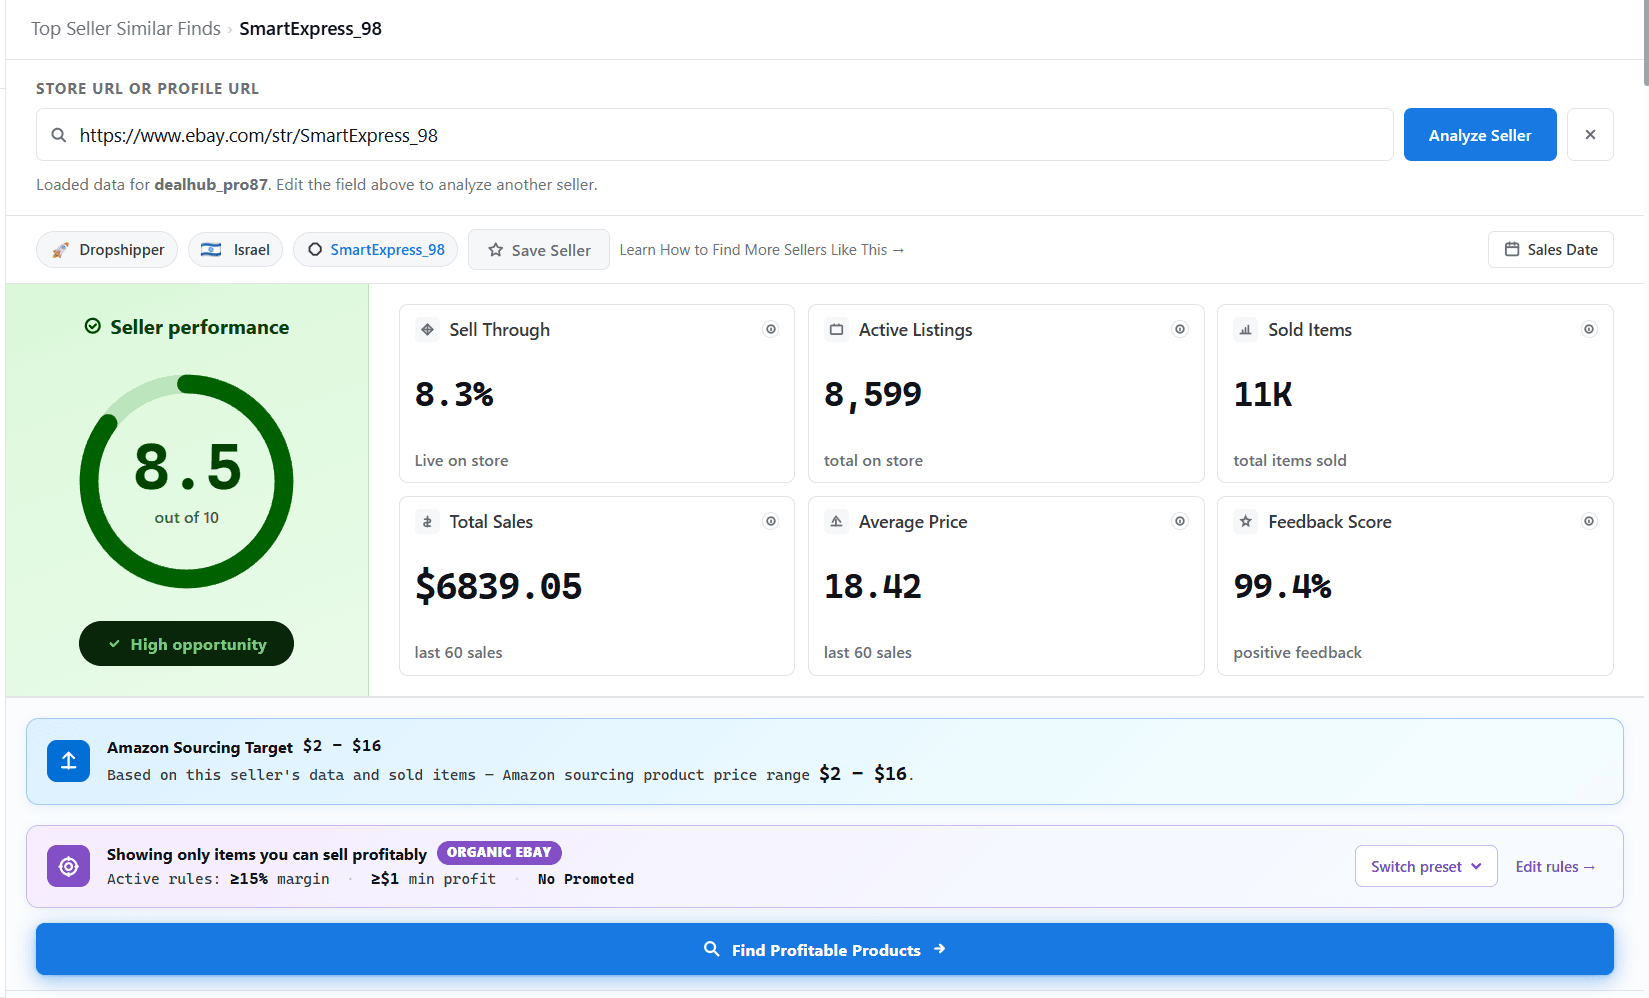This screenshot has width=1649, height=998.
Task: Open the Switch preset dropdown
Action: pyautogui.click(x=1426, y=866)
